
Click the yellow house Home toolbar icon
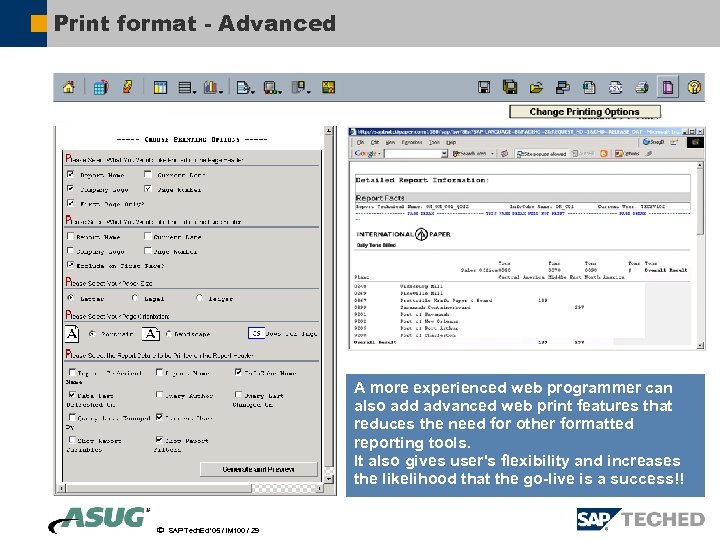click(69, 87)
